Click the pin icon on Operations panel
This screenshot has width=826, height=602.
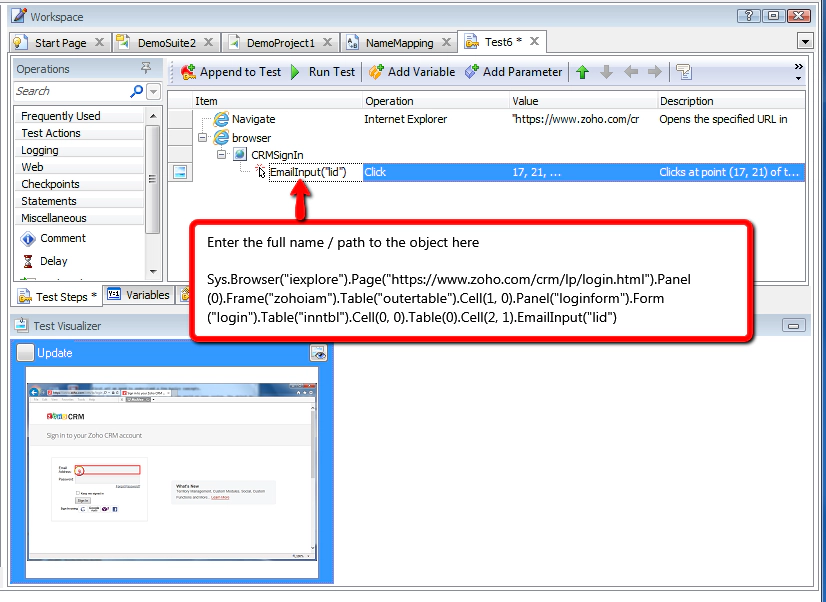[146, 68]
